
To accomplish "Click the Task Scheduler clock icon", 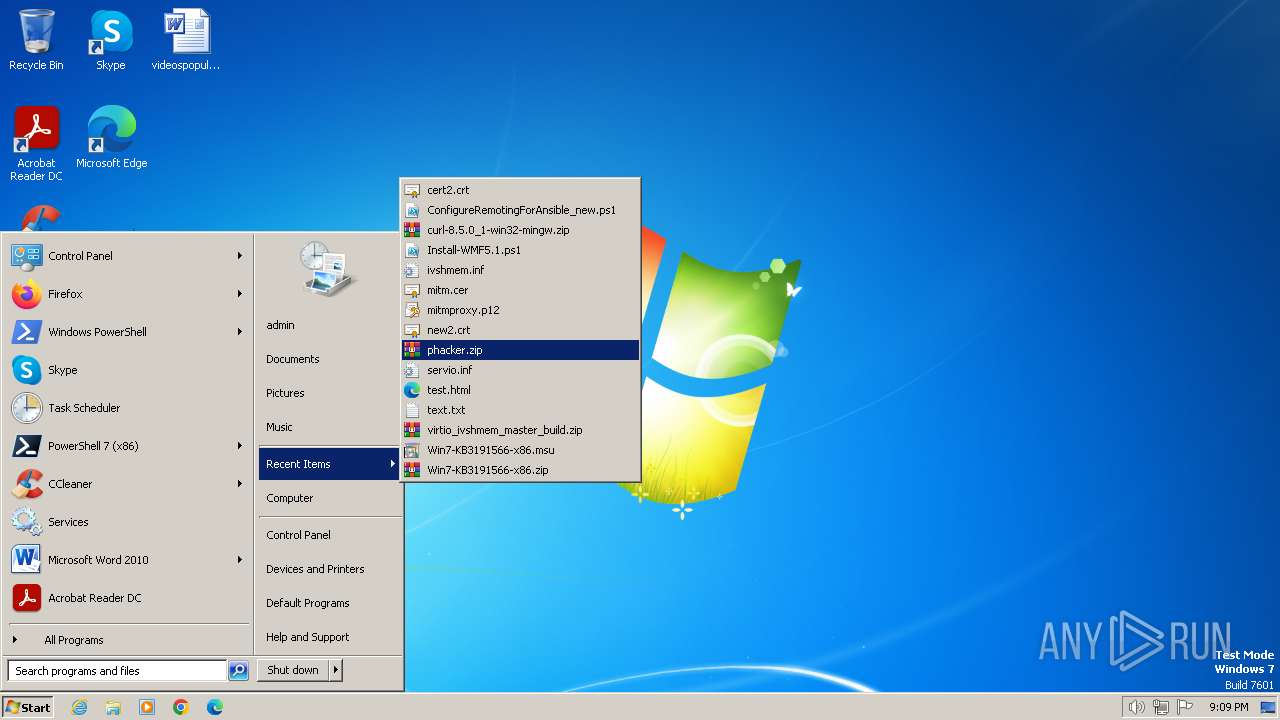I will pos(27,408).
